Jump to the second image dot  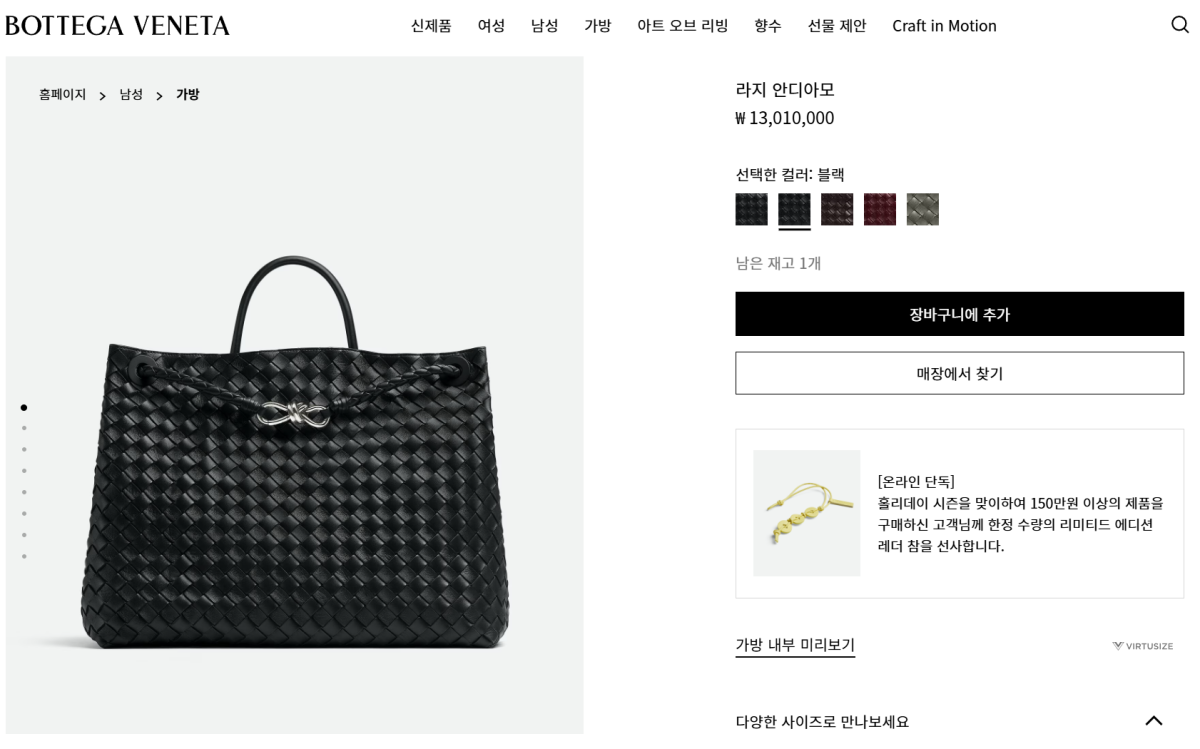(24, 428)
